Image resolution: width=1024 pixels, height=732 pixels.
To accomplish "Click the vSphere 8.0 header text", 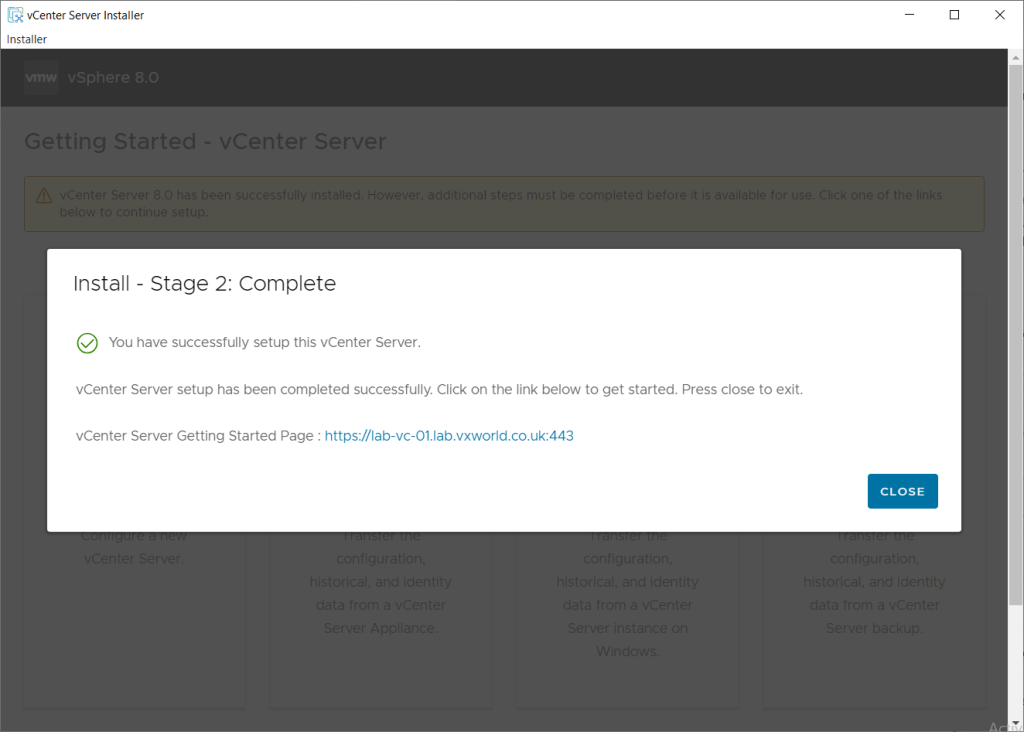I will point(113,78).
